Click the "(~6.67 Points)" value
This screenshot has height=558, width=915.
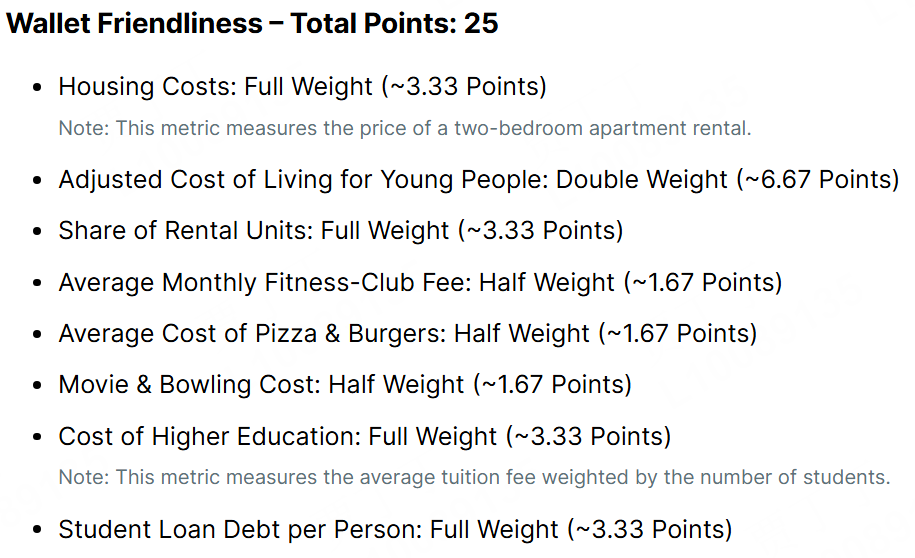coord(818,180)
